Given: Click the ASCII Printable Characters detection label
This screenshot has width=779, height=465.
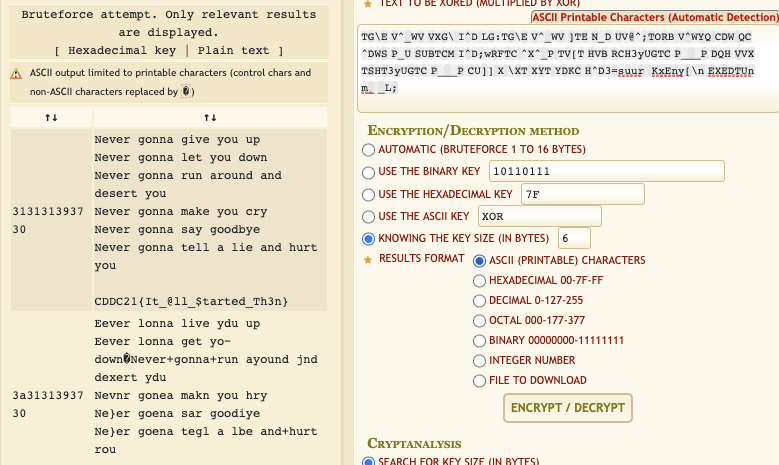Looking at the screenshot, I should click(655, 17).
